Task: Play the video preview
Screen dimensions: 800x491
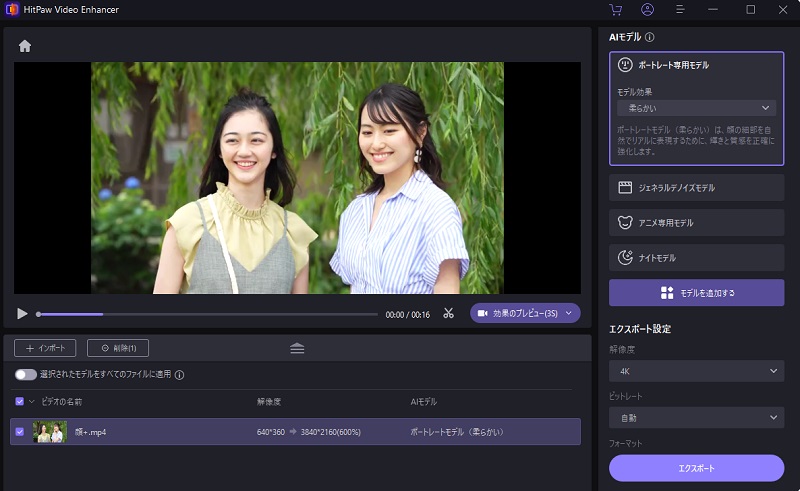Action: pyautogui.click(x=22, y=313)
